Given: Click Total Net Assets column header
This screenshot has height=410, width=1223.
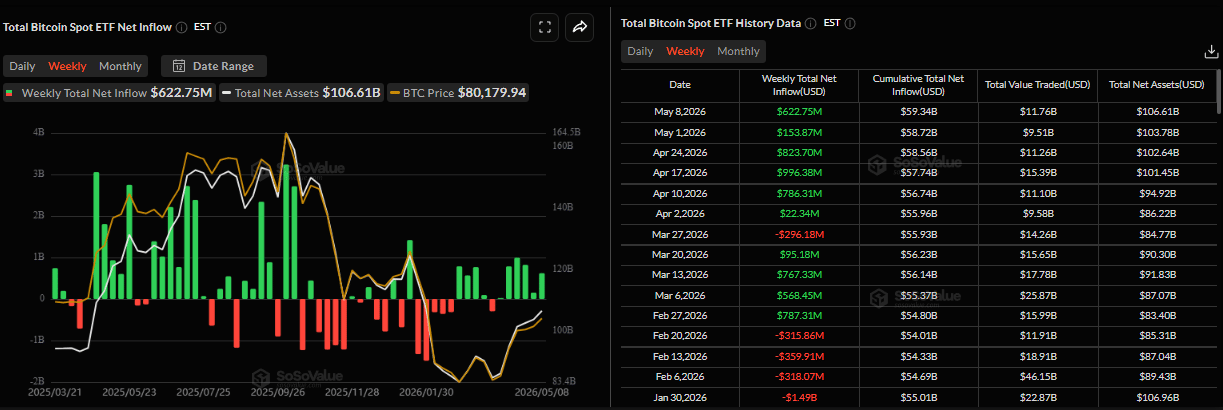Looking at the screenshot, I should 1157,85.
